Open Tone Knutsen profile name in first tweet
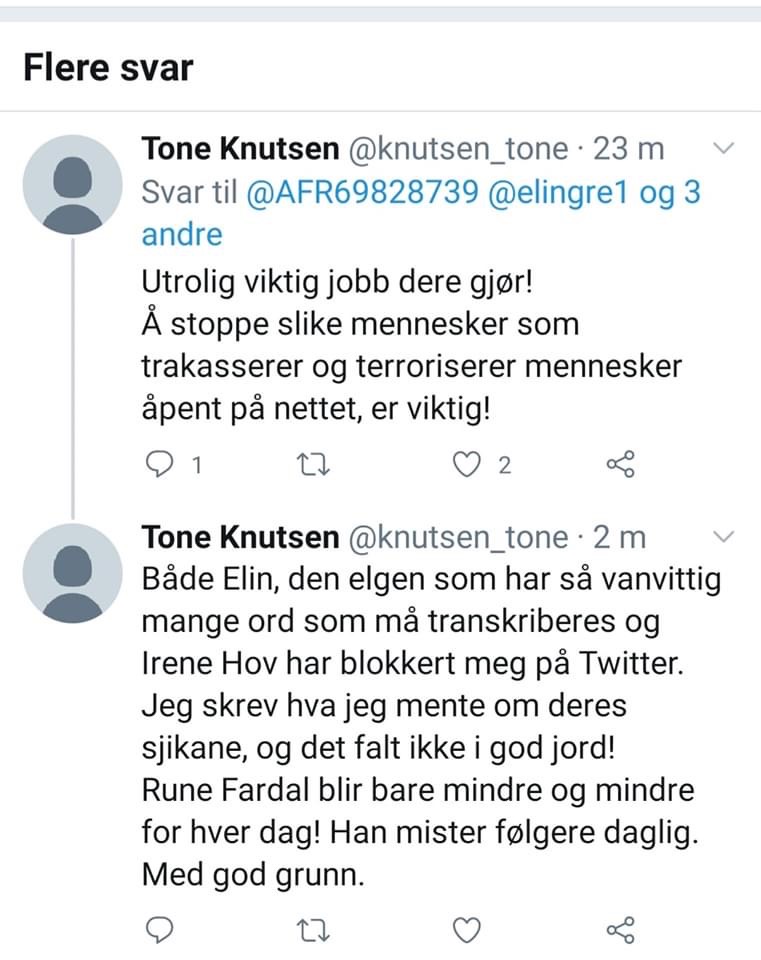 click(240, 149)
